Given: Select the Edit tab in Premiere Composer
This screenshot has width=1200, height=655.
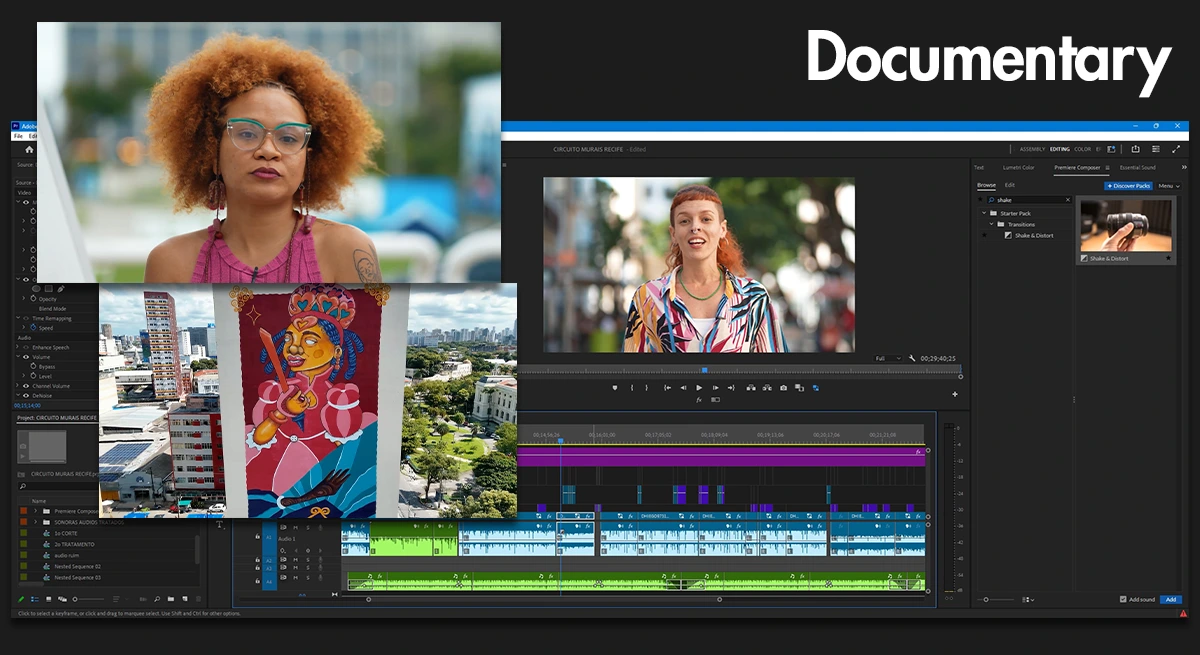Looking at the screenshot, I should coord(1010,185).
